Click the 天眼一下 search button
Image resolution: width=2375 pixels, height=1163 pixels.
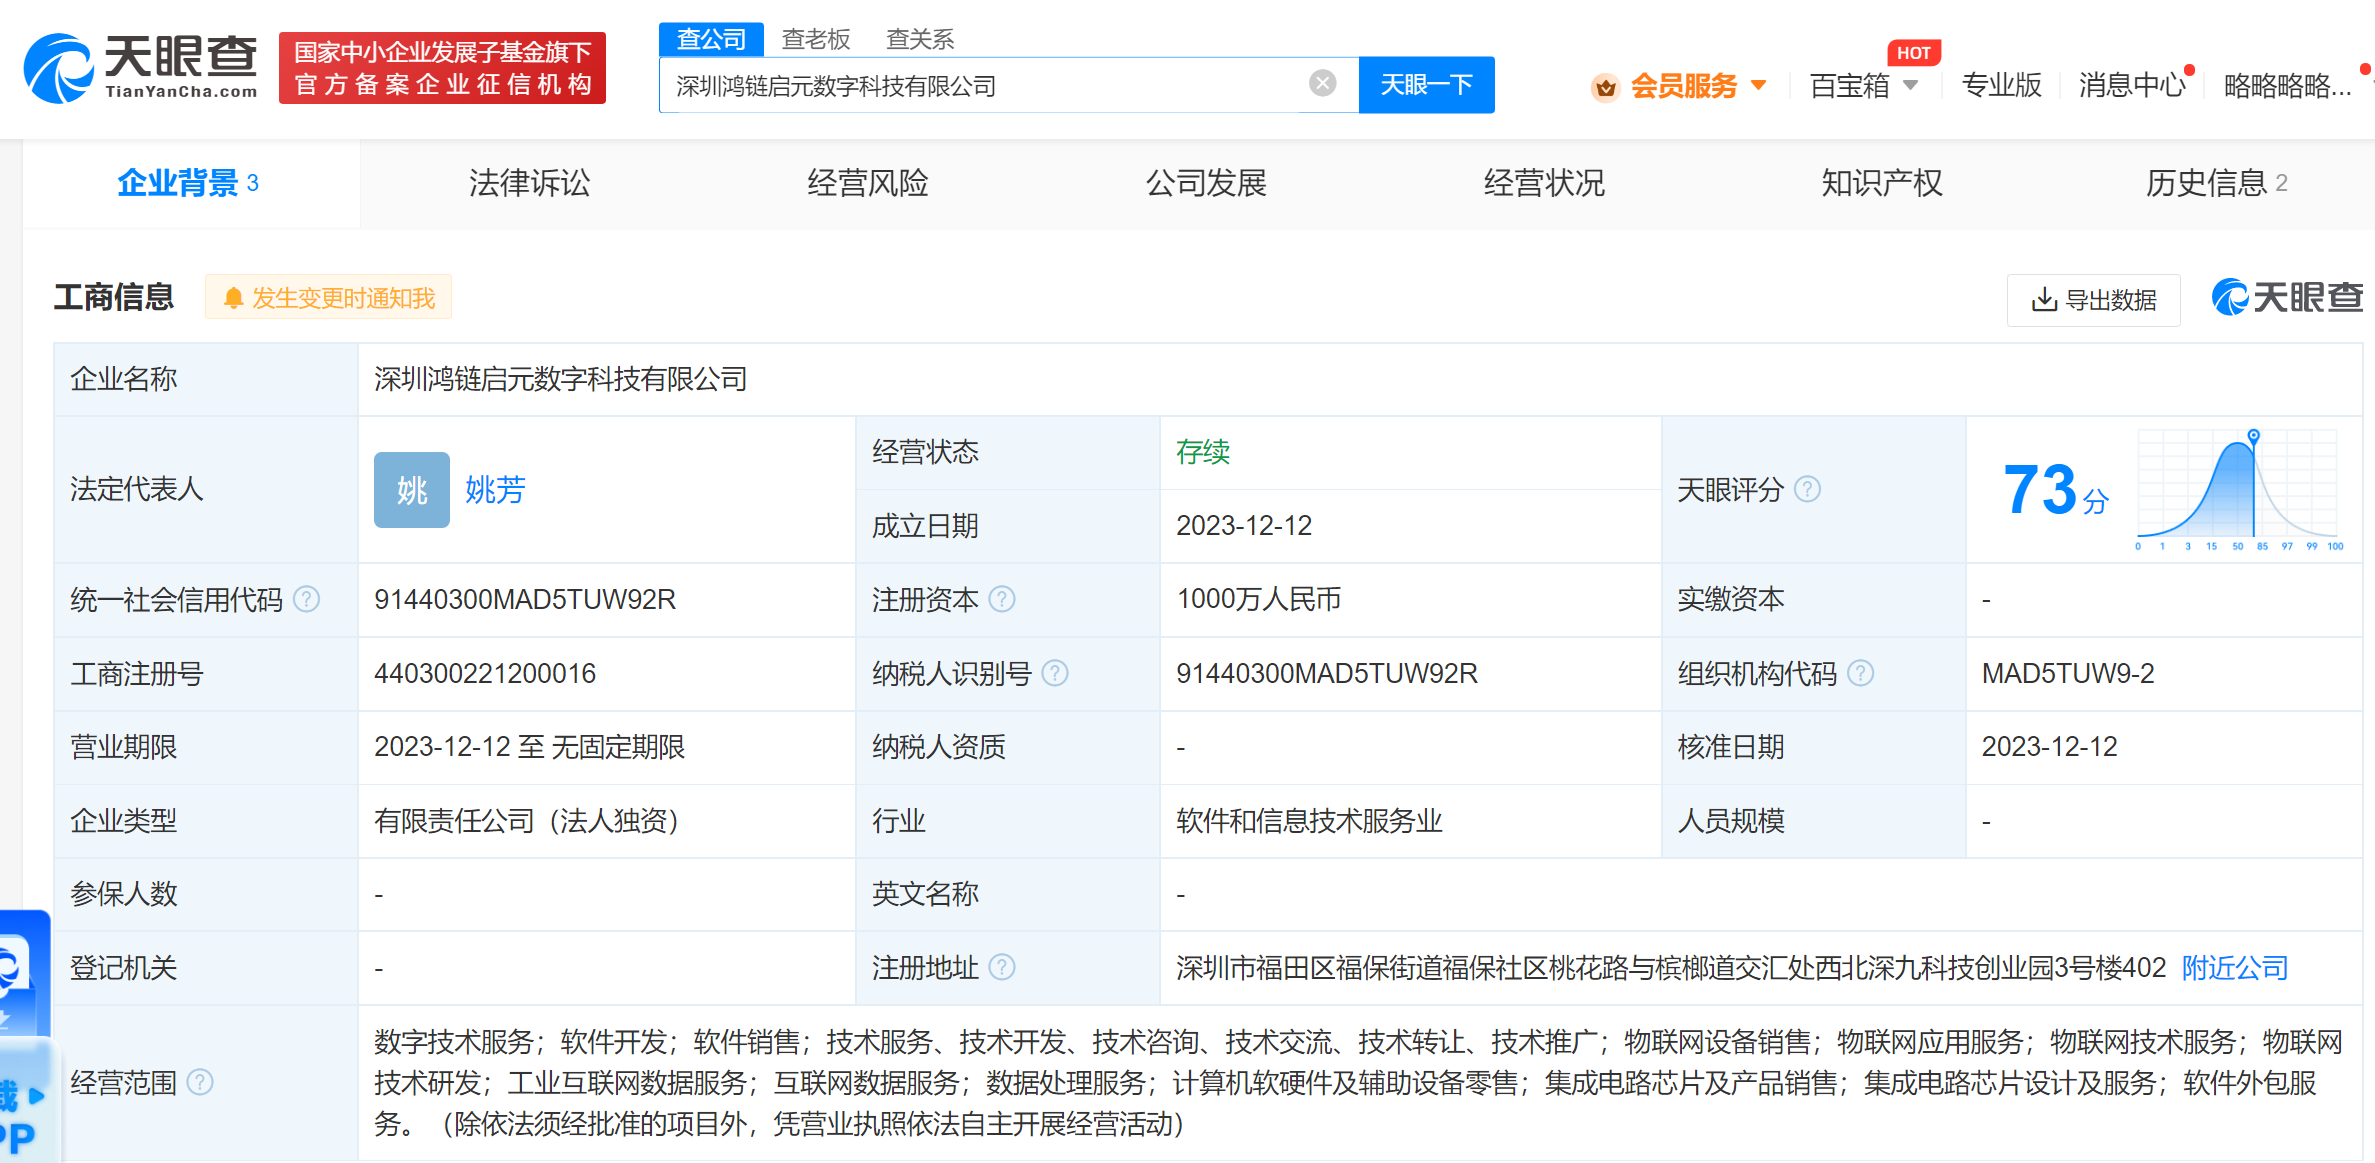click(1426, 85)
